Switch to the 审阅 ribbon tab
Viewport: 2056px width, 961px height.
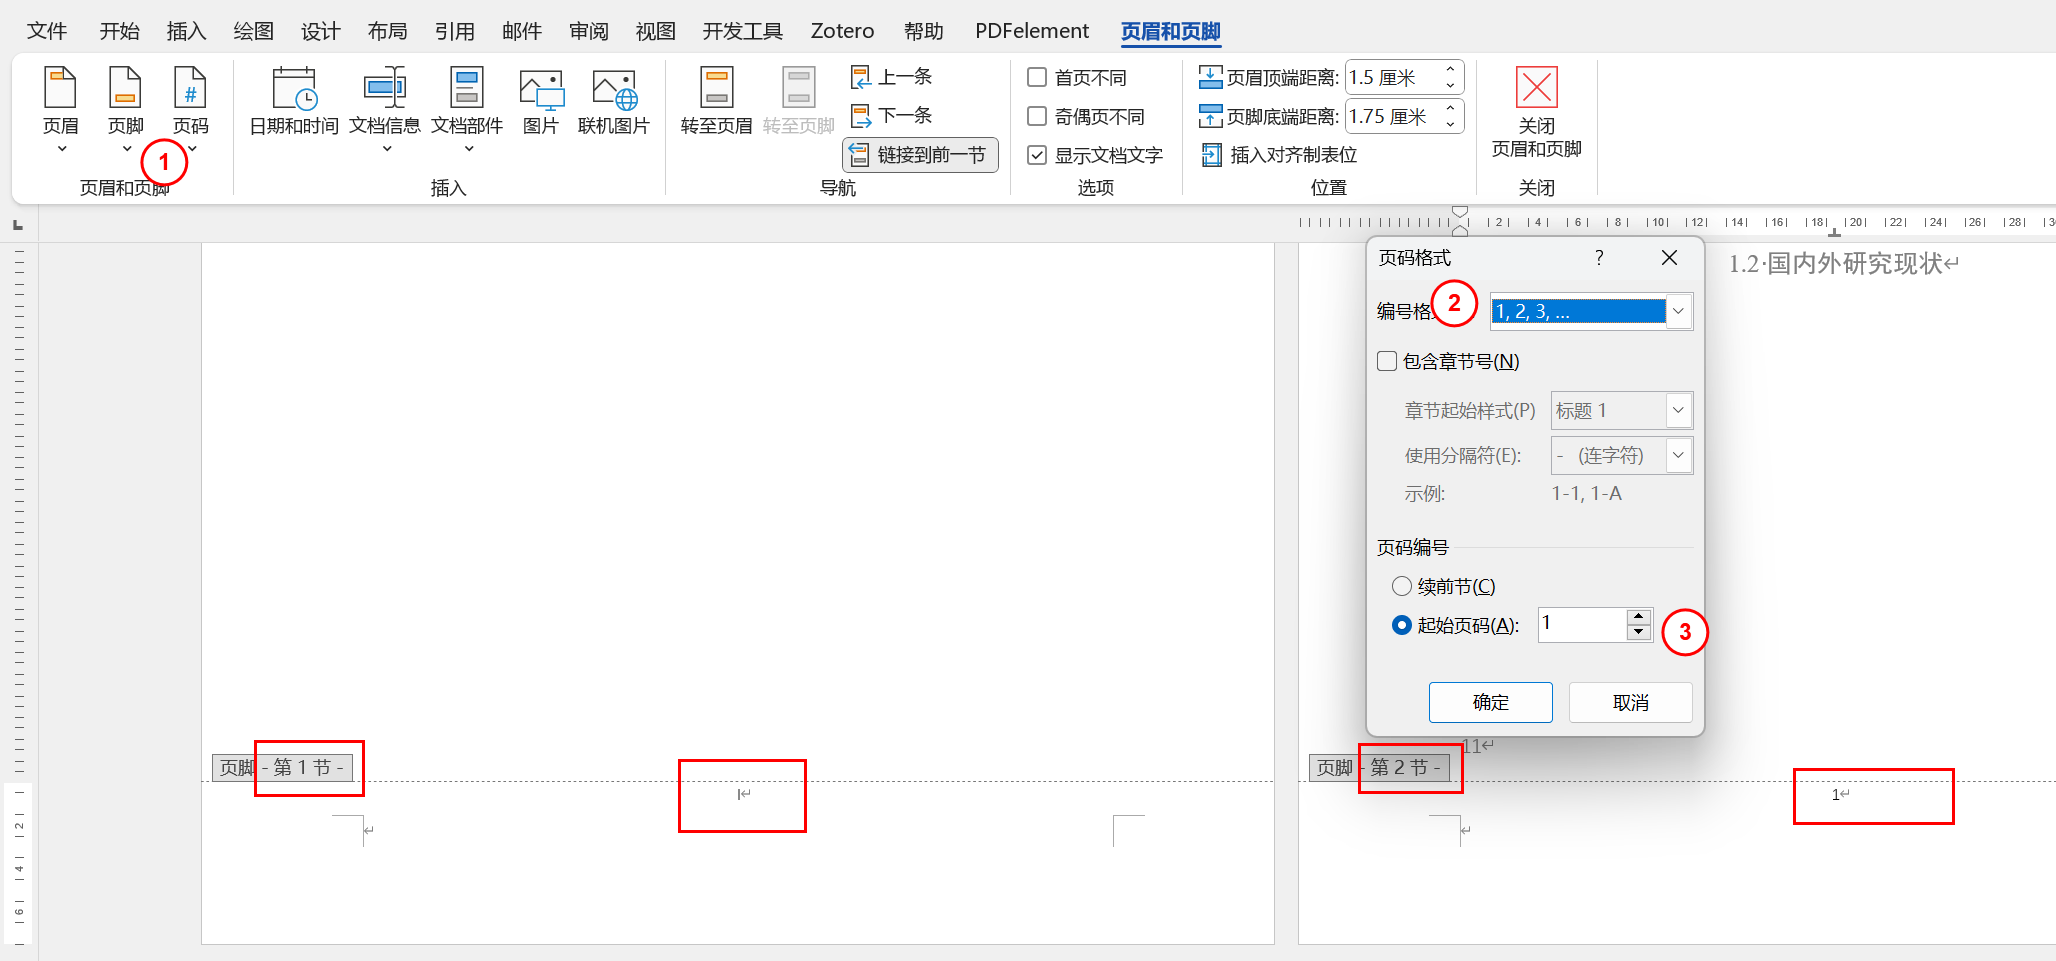(589, 31)
